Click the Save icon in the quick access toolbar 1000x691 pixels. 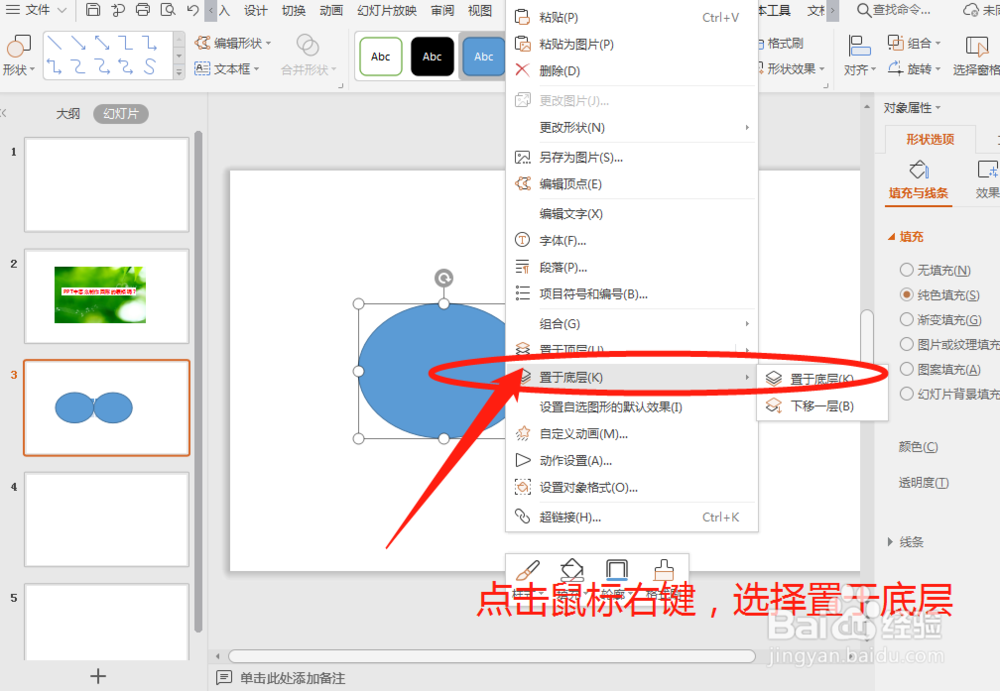click(x=93, y=10)
